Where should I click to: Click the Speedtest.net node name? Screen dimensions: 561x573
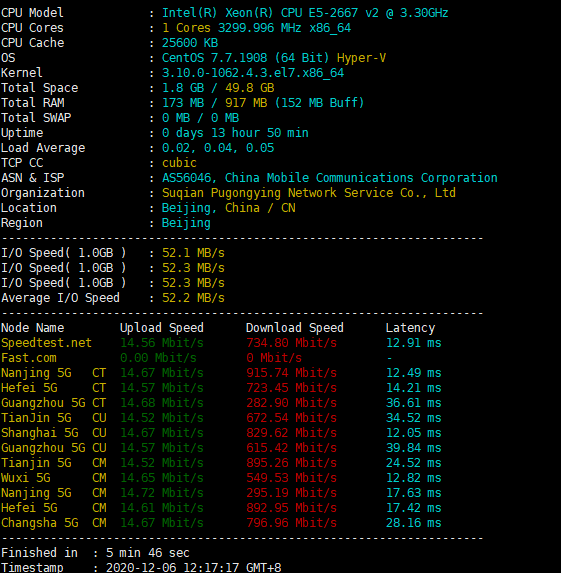pos(46,342)
